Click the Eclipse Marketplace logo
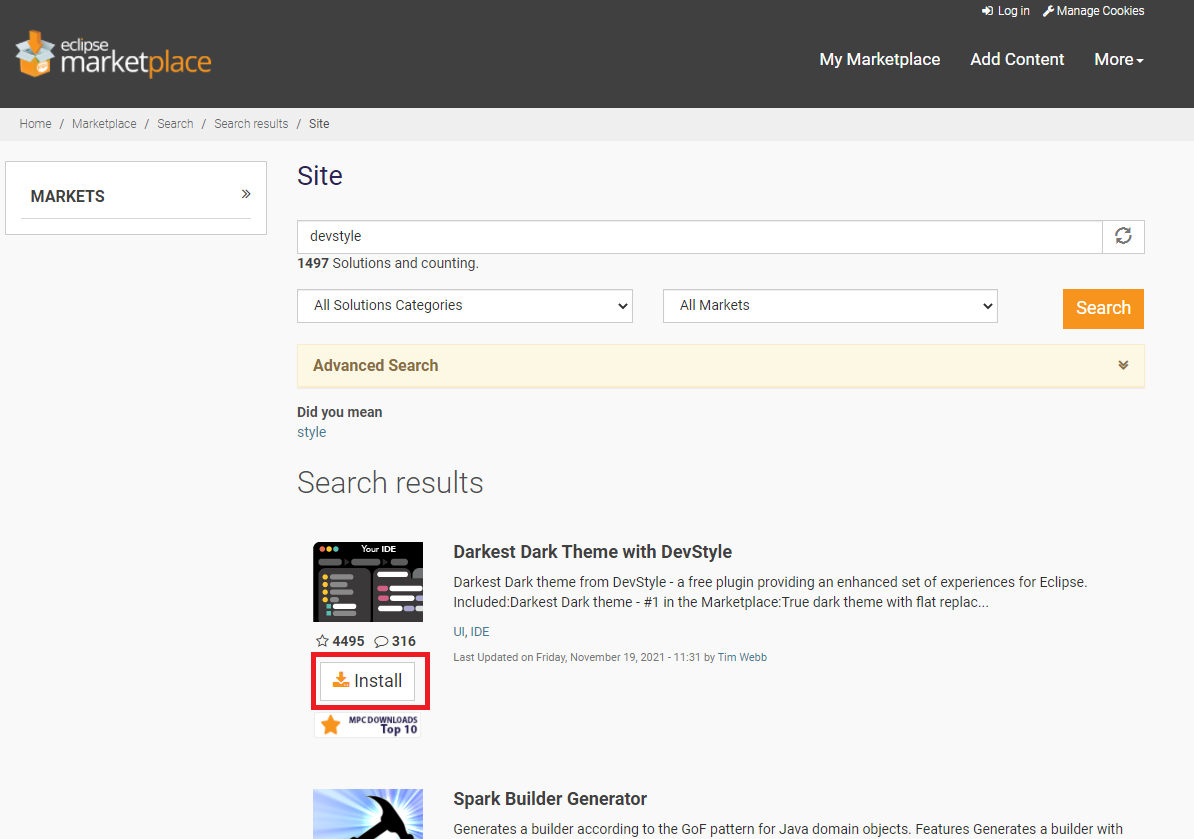 tap(113, 54)
